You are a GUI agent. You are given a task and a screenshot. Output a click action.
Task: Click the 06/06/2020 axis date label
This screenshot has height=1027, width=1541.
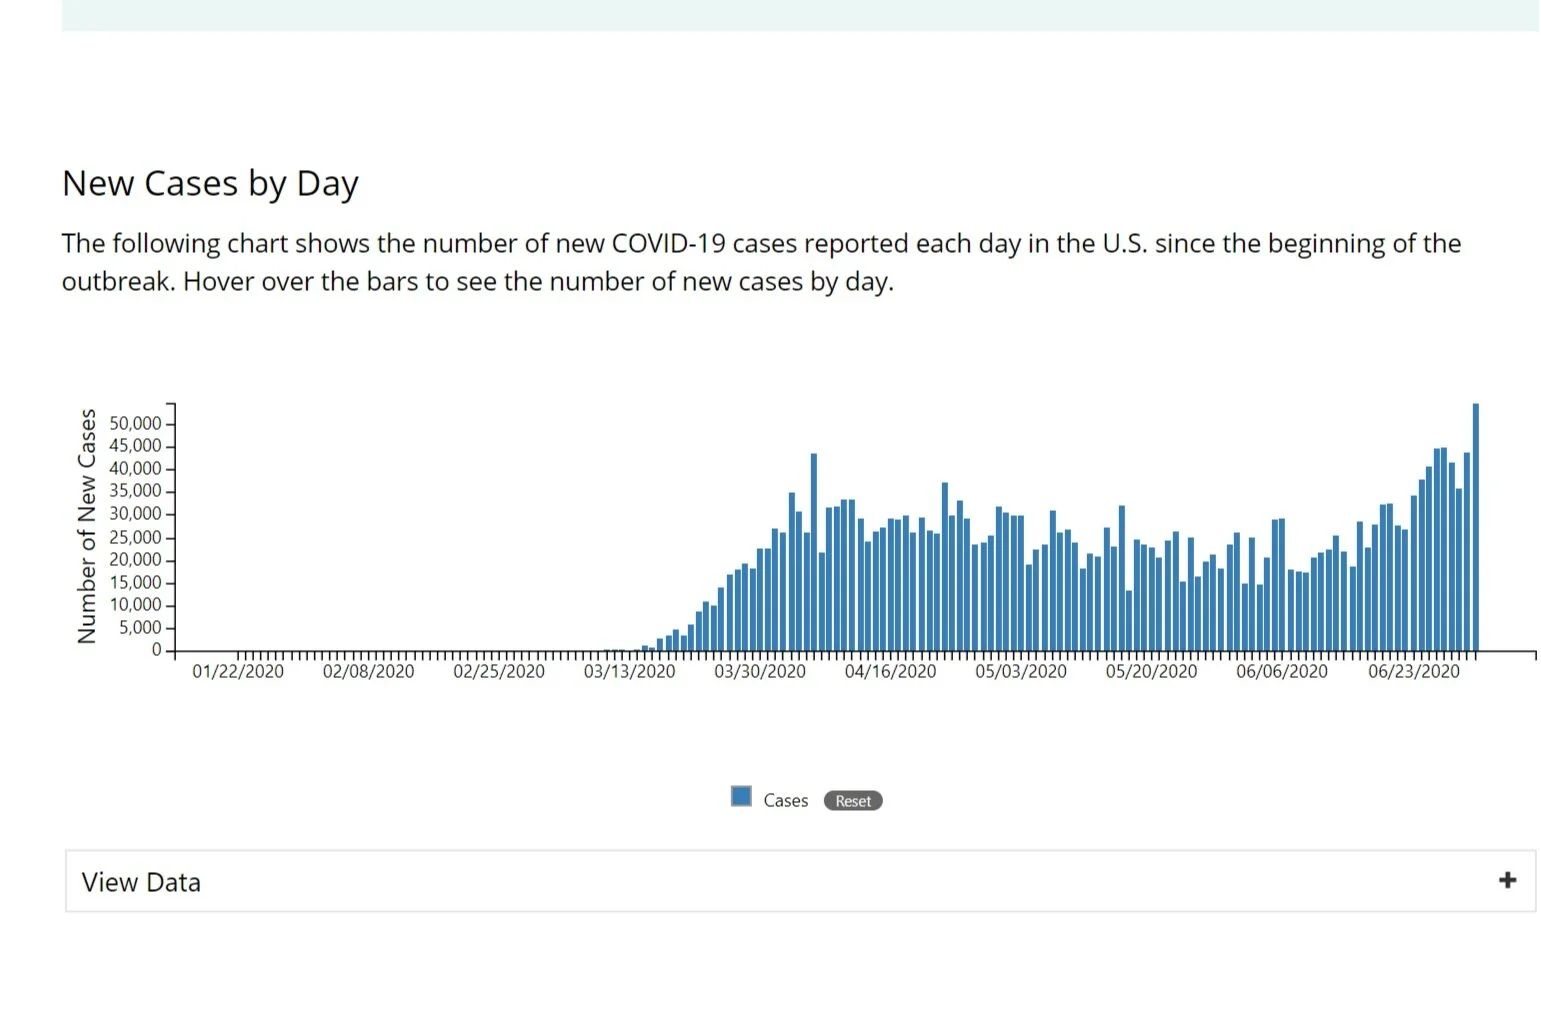pos(1282,671)
